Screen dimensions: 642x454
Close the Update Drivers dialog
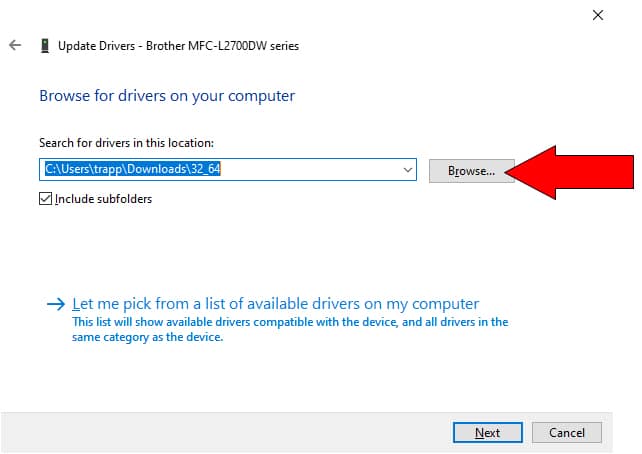click(598, 15)
